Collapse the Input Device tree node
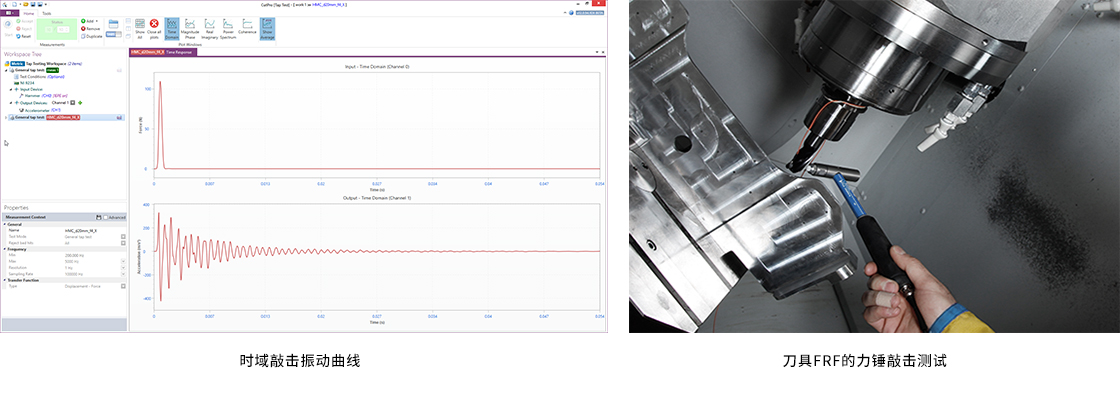This screenshot has width=1120, height=402. pos(11,89)
